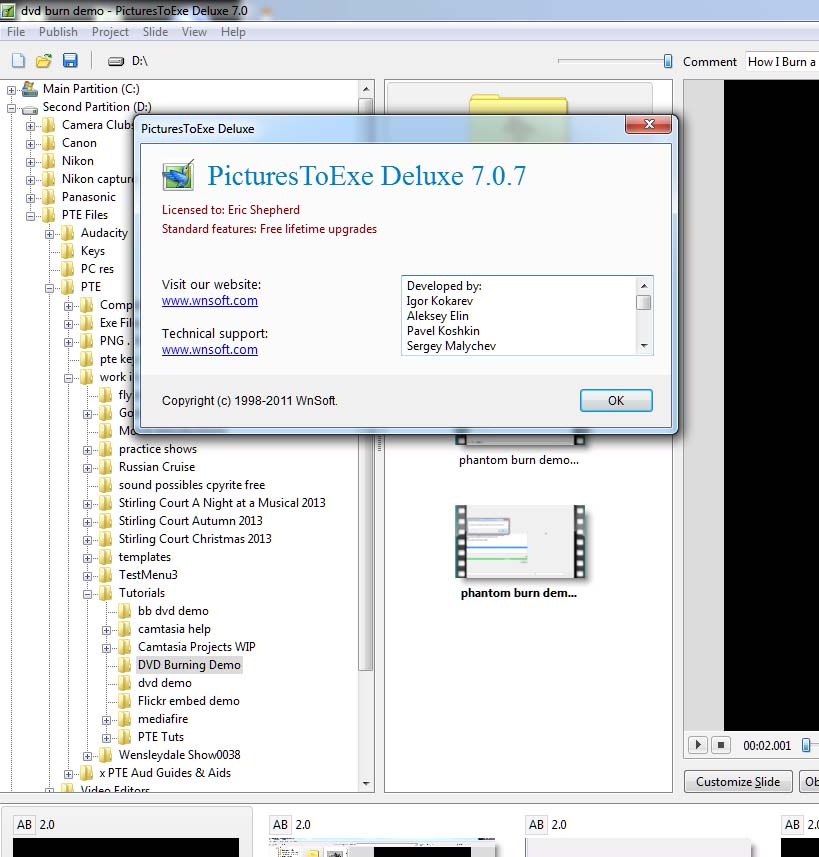Collapse the Second Partition (D:) node
The width and height of the screenshot is (819, 857).
pyautogui.click(x=11, y=108)
